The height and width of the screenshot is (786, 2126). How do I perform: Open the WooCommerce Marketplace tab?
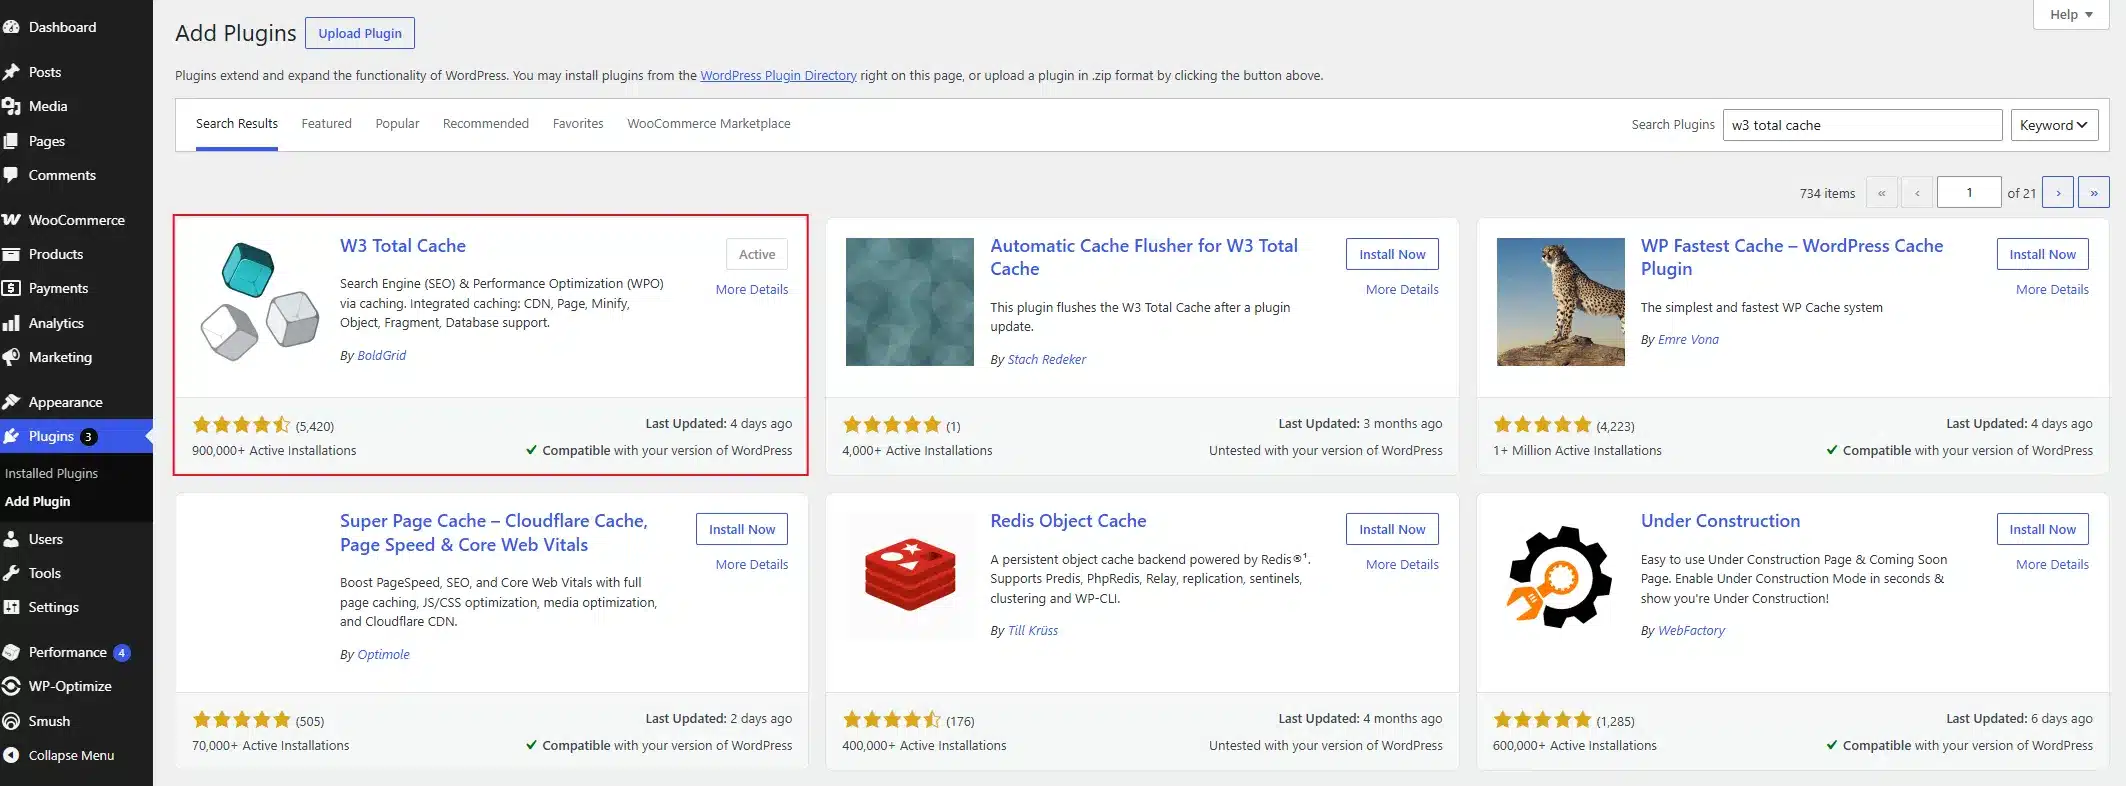coord(709,124)
